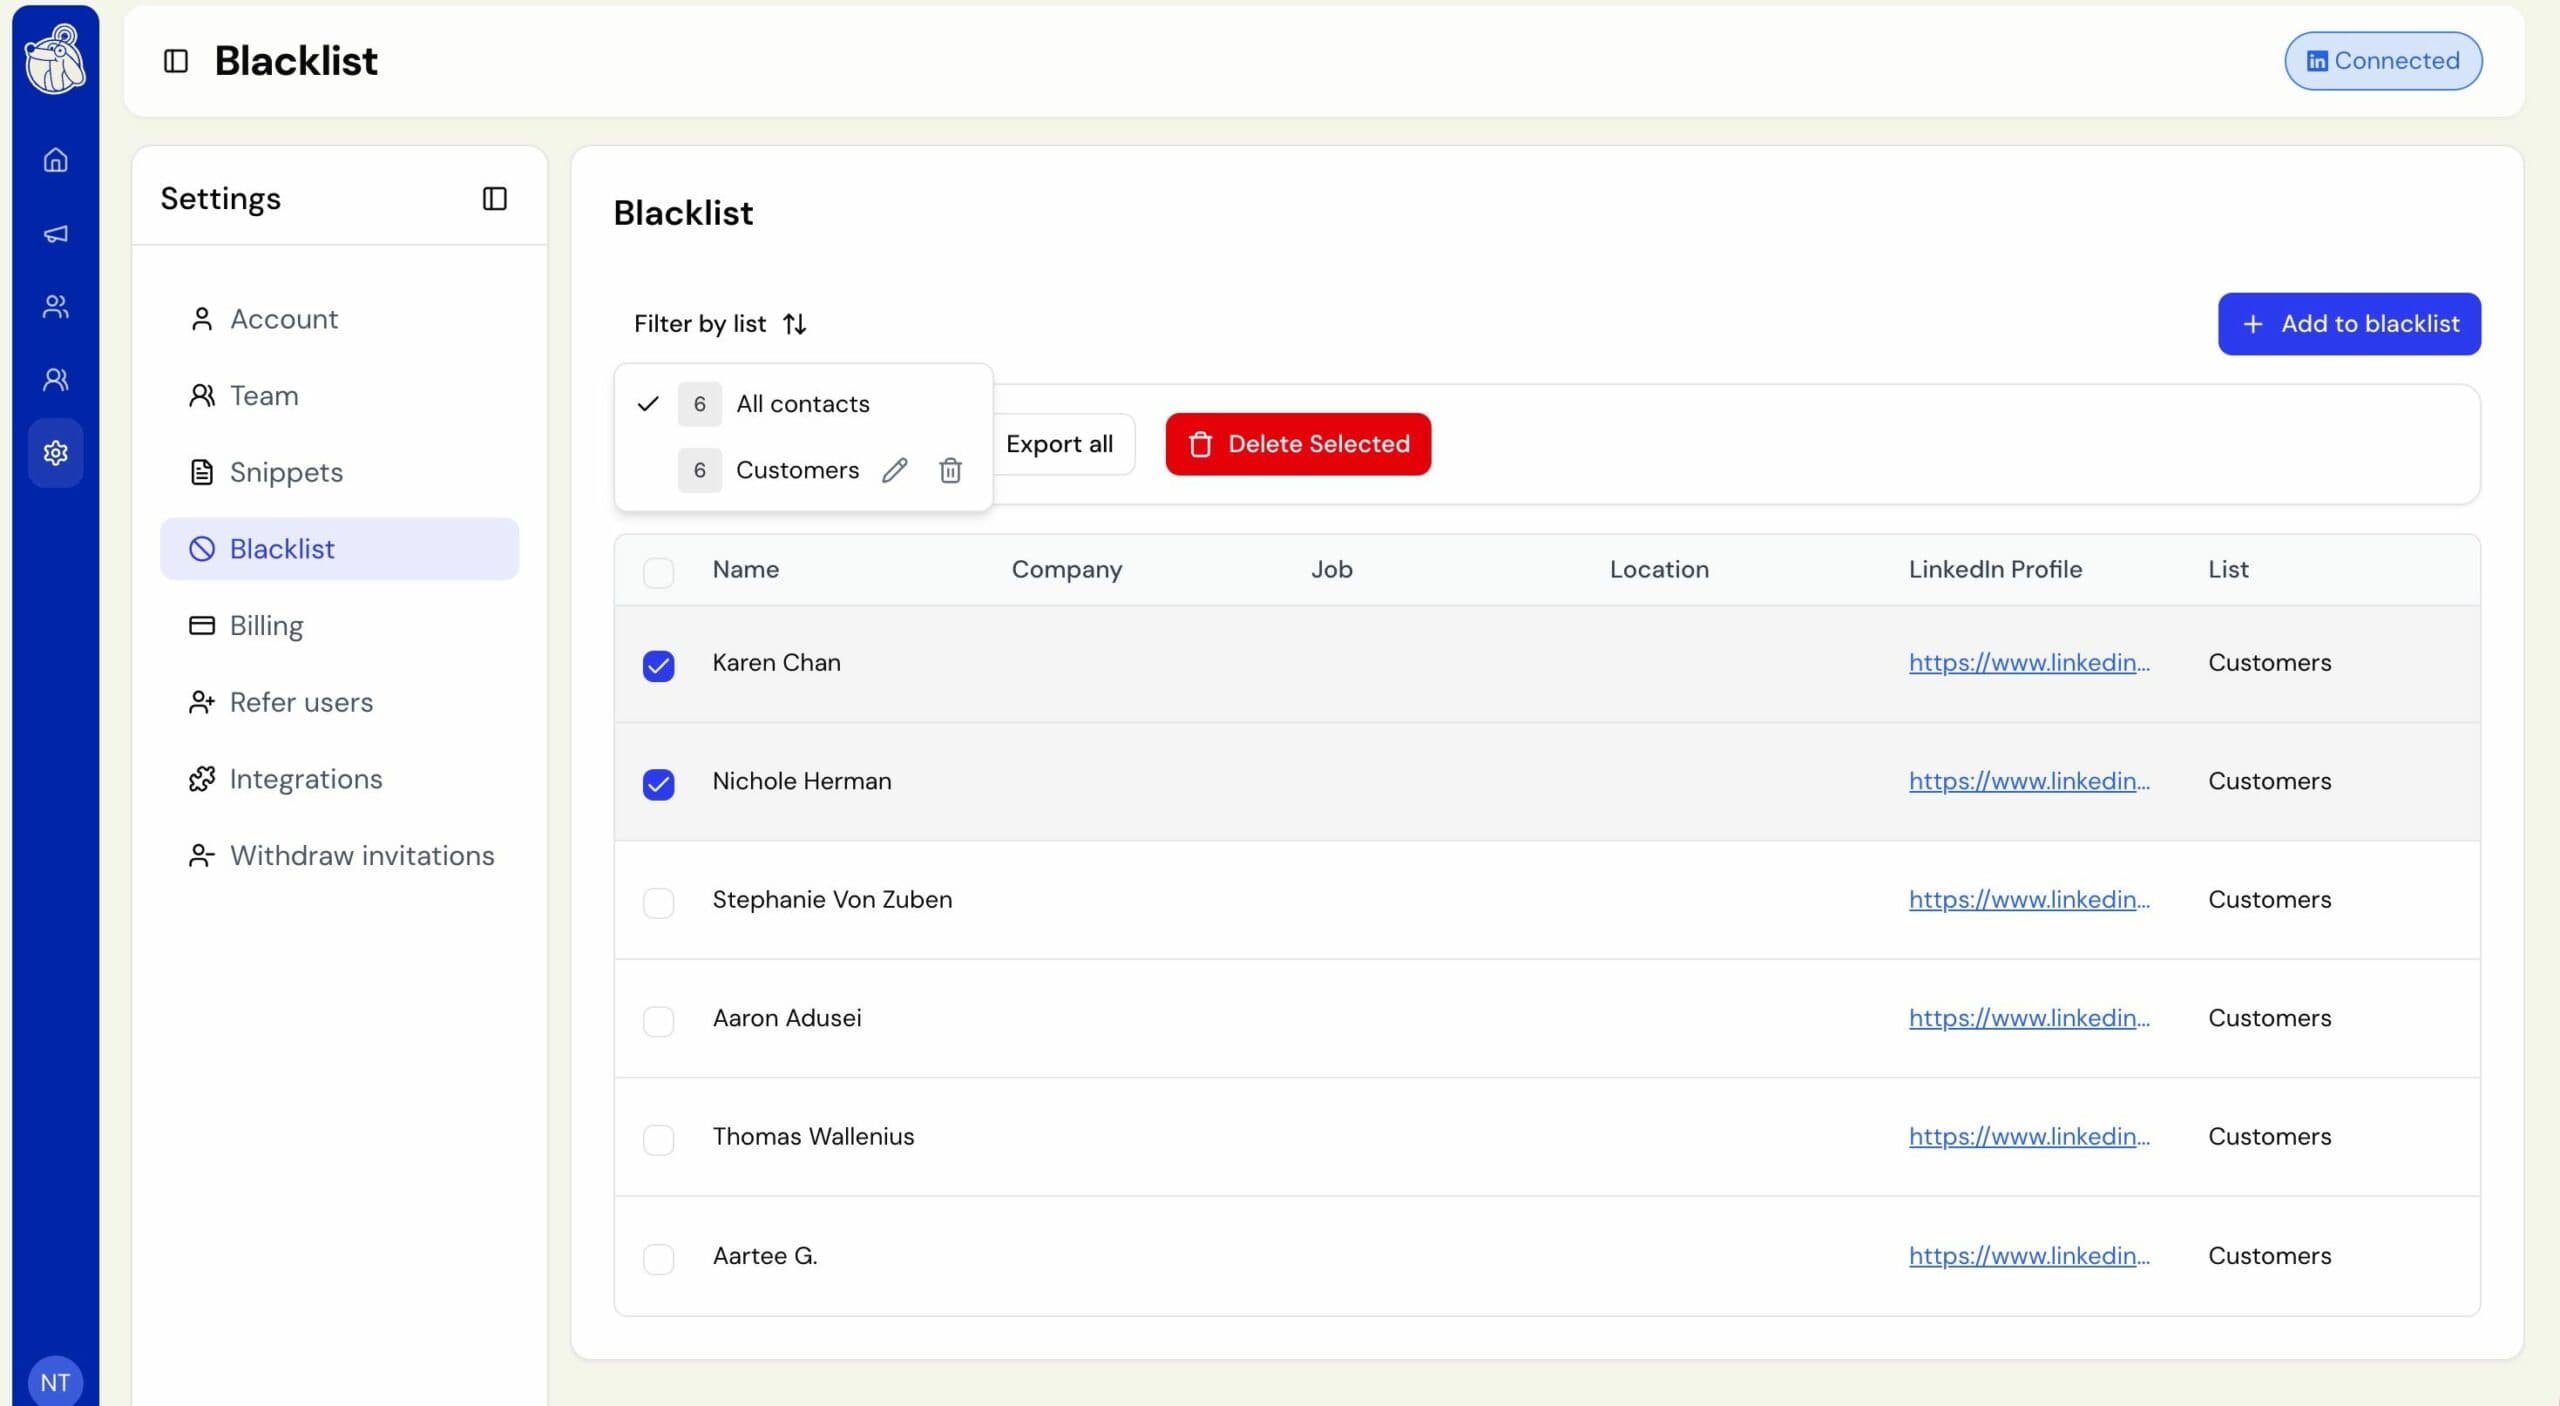The image size is (2560, 1406).
Task: Click the Add to blacklist button
Action: pyautogui.click(x=2348, y=324)
